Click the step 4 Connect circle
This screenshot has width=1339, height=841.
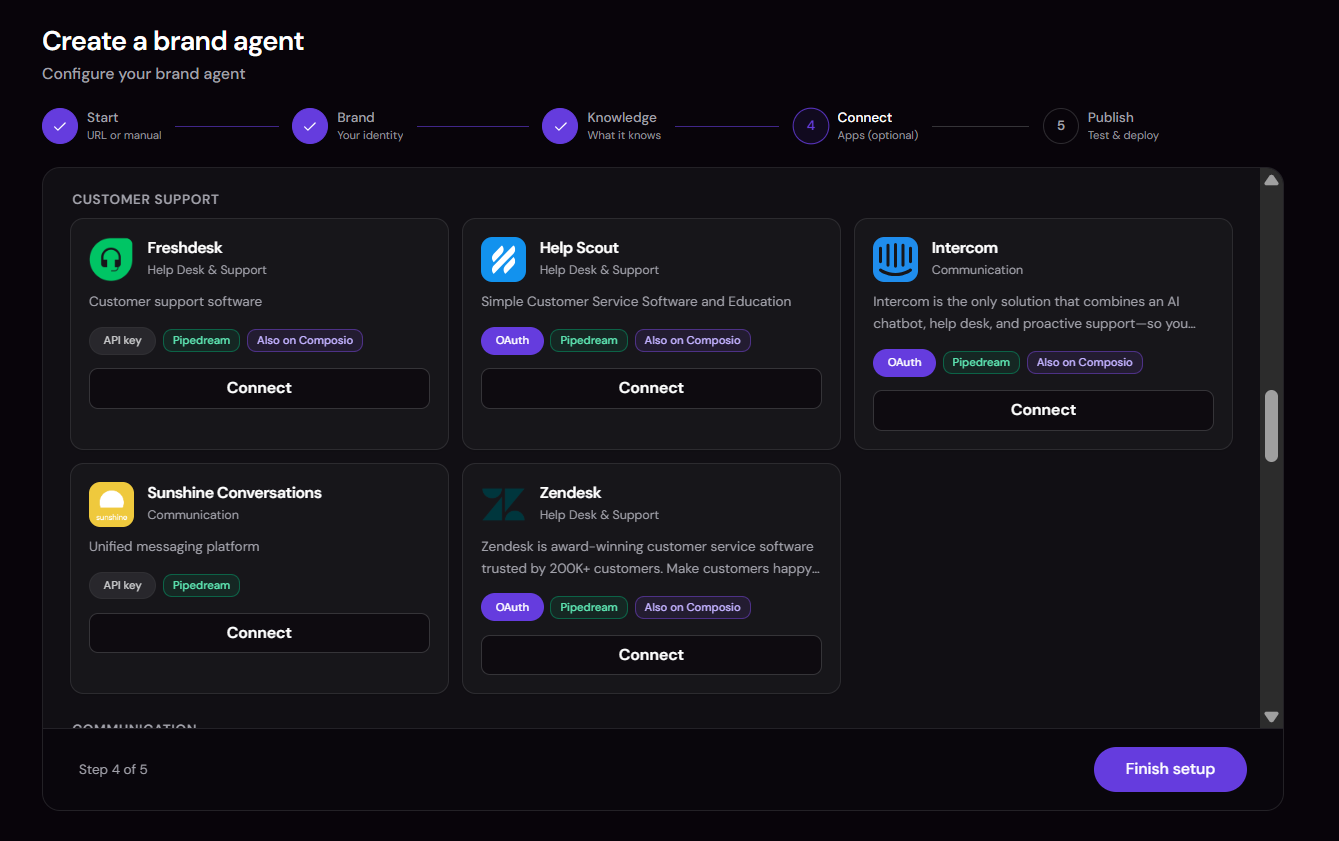coord(811,127)
